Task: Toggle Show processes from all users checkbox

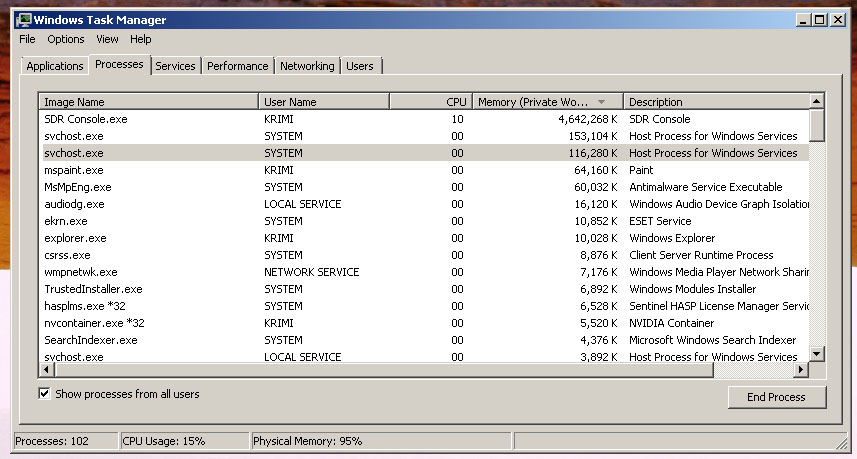Action: pos(45,394)
